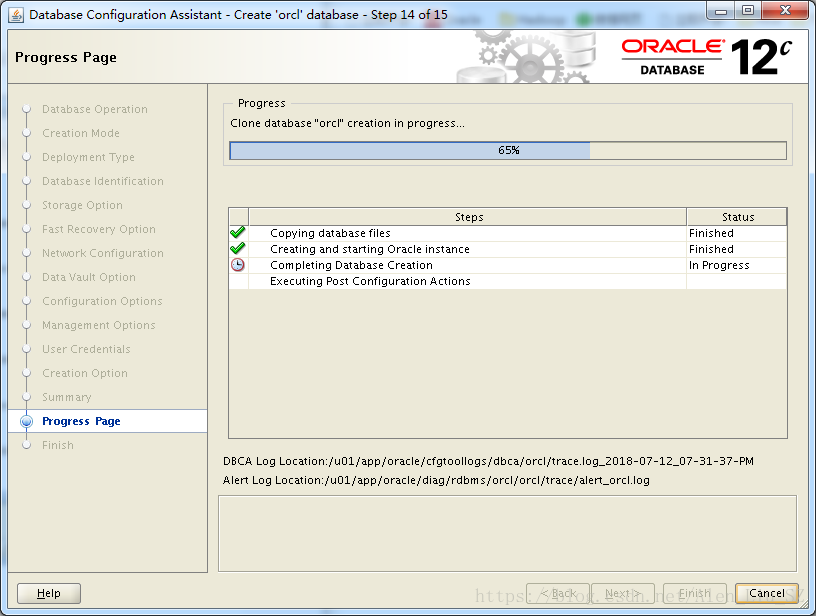Click 'Completing Database Creation' row text
Viewport: 816px width, 616px height.
click(351, 265)
